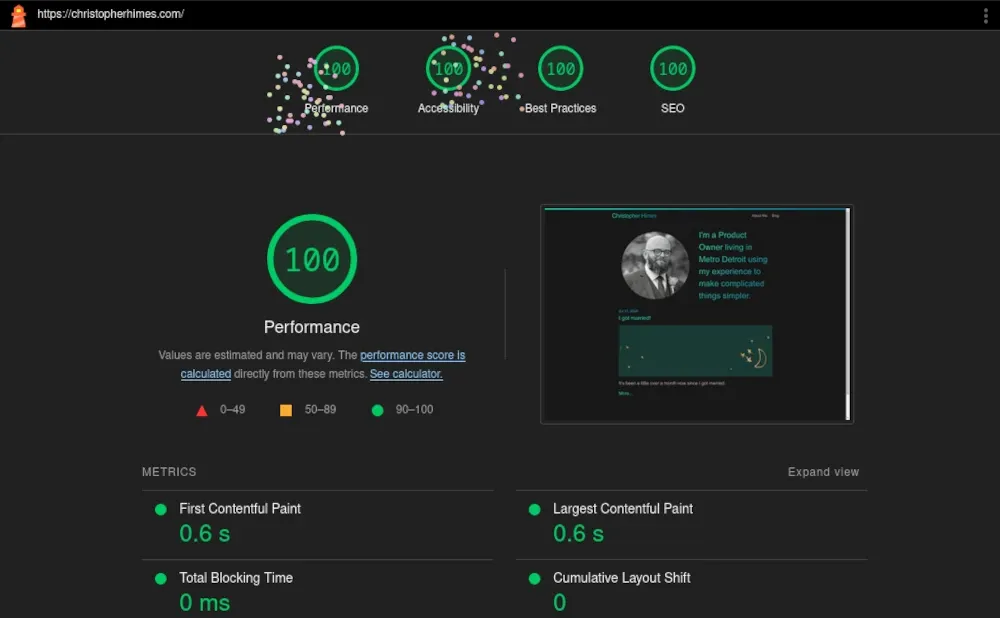The width and height of the screenshot is (1000, 618).
Task: Select the Accessibility score gauge
Action: [447, 68]
